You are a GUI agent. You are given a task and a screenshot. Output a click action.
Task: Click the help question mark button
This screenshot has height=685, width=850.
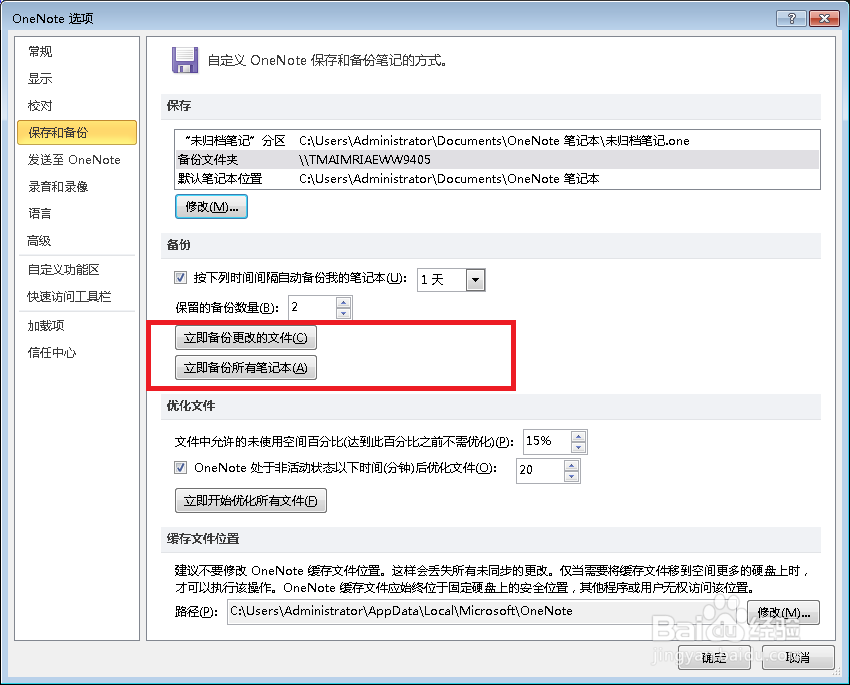[x=791, y=18]
